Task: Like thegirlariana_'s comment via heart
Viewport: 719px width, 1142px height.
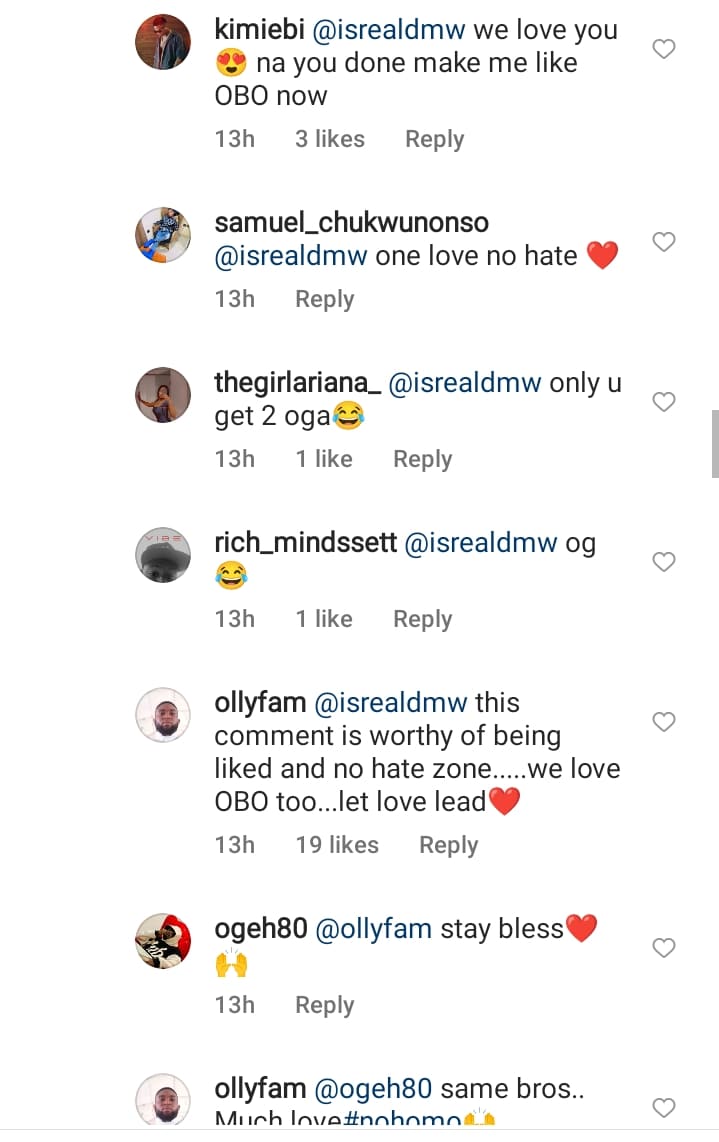Action: [x=664, y=402]
